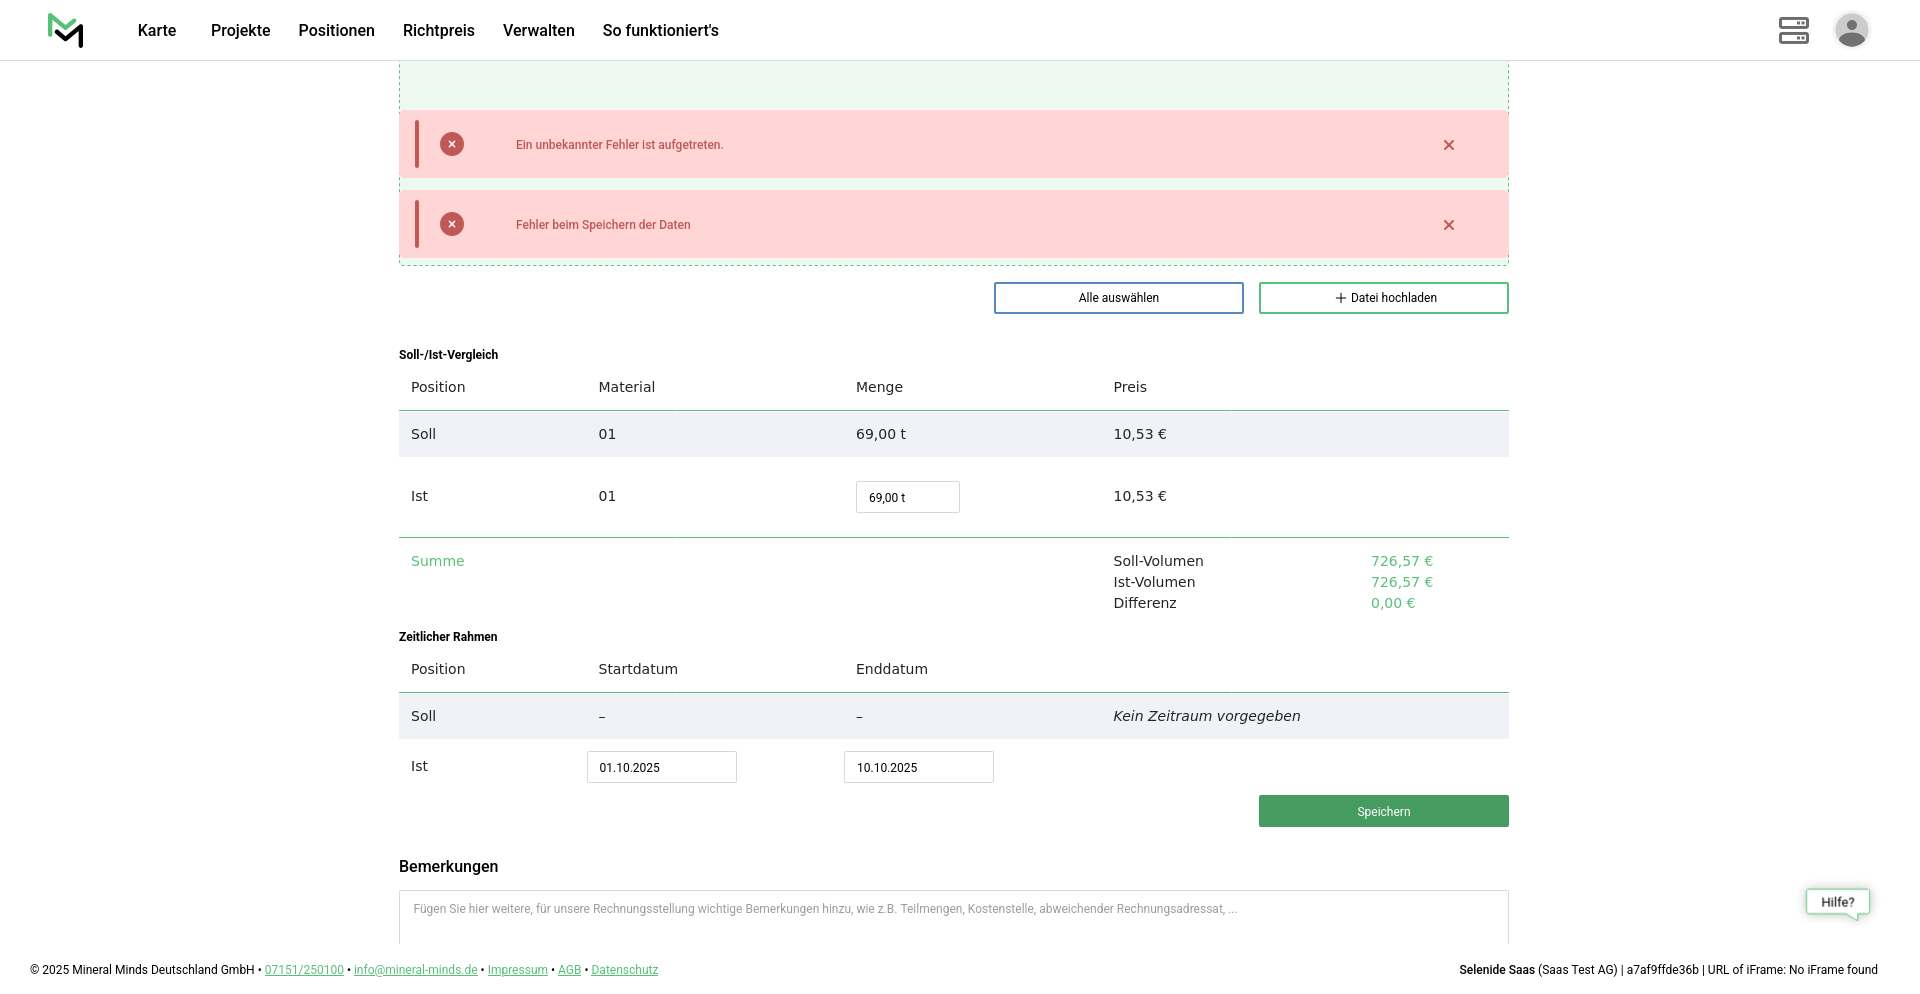Close the 'Fehler beim Speichern' alert
Screen dimensions: 1920x994
click(x=1448, y=225)
